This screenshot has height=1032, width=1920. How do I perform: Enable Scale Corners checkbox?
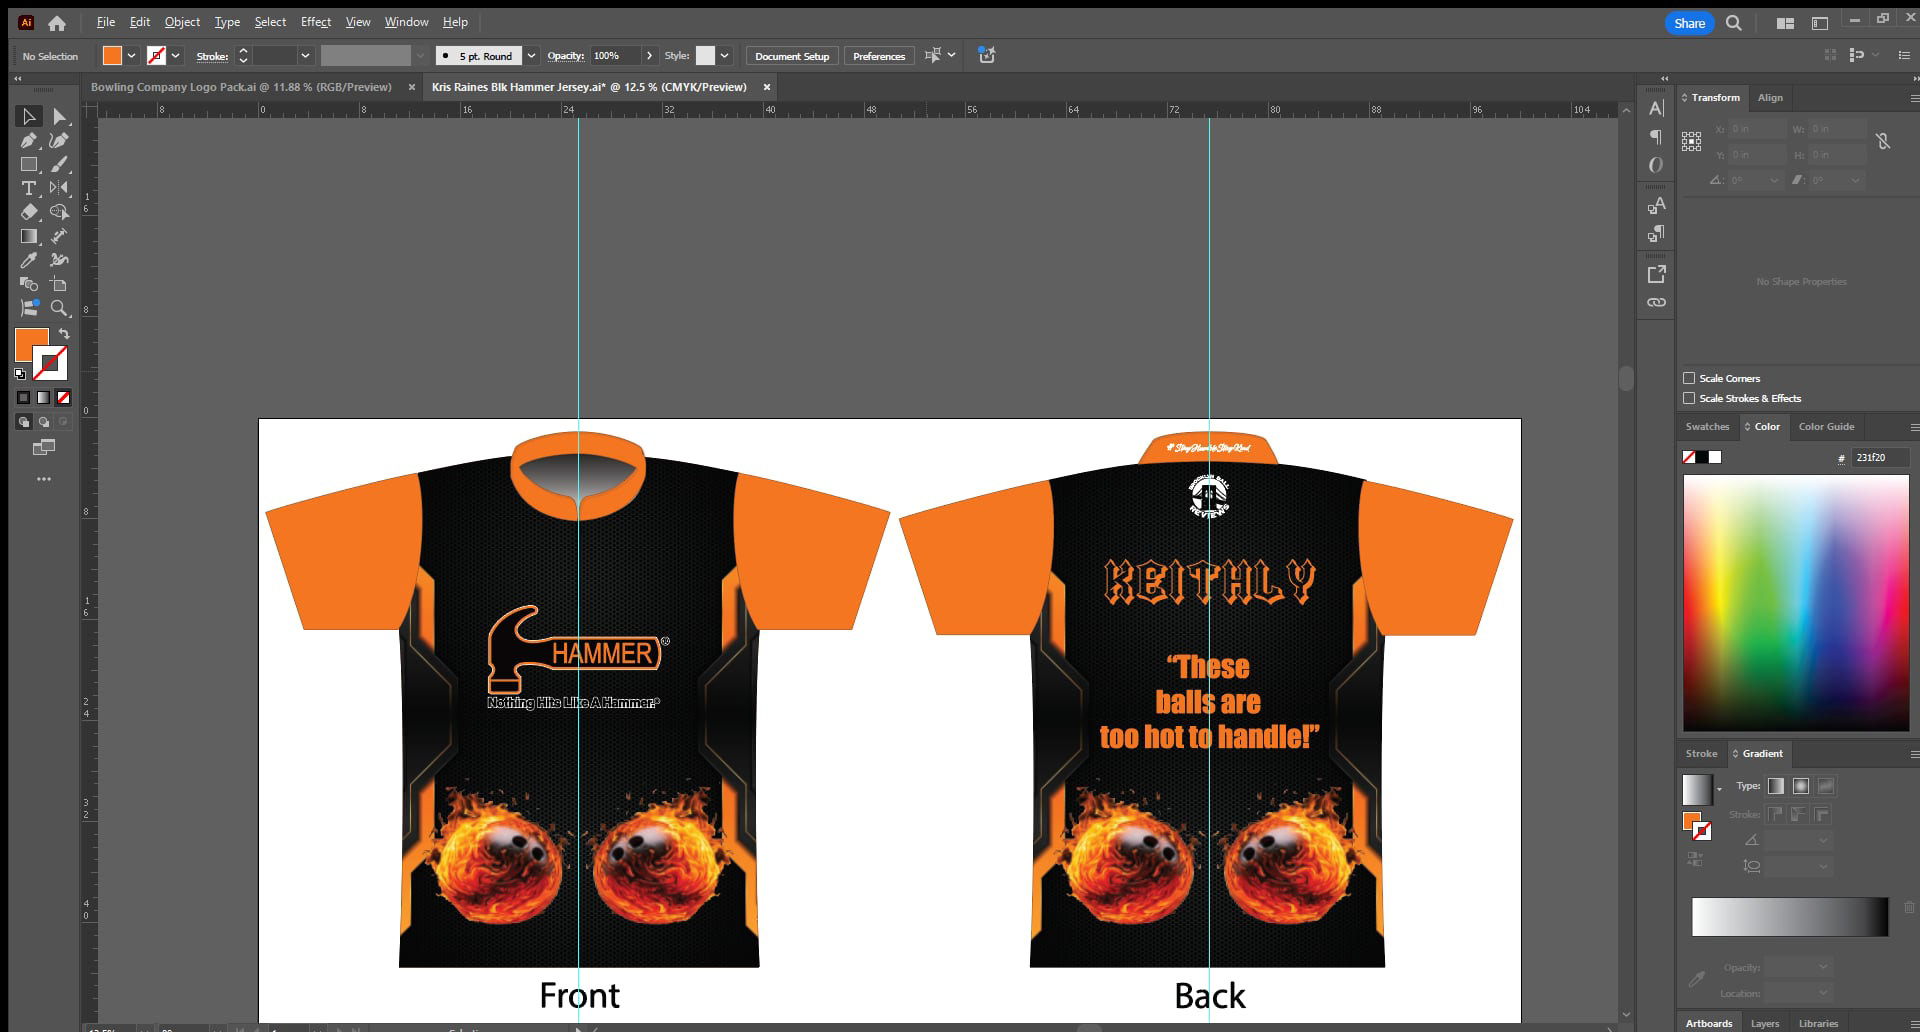point(1689,378)
